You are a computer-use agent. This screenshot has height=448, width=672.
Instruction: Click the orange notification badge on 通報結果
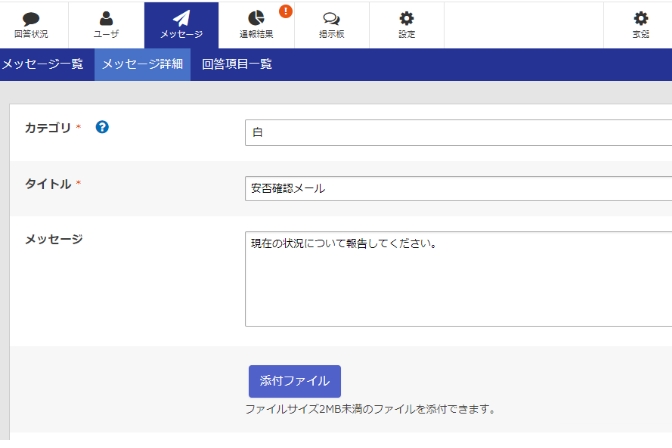285,11
